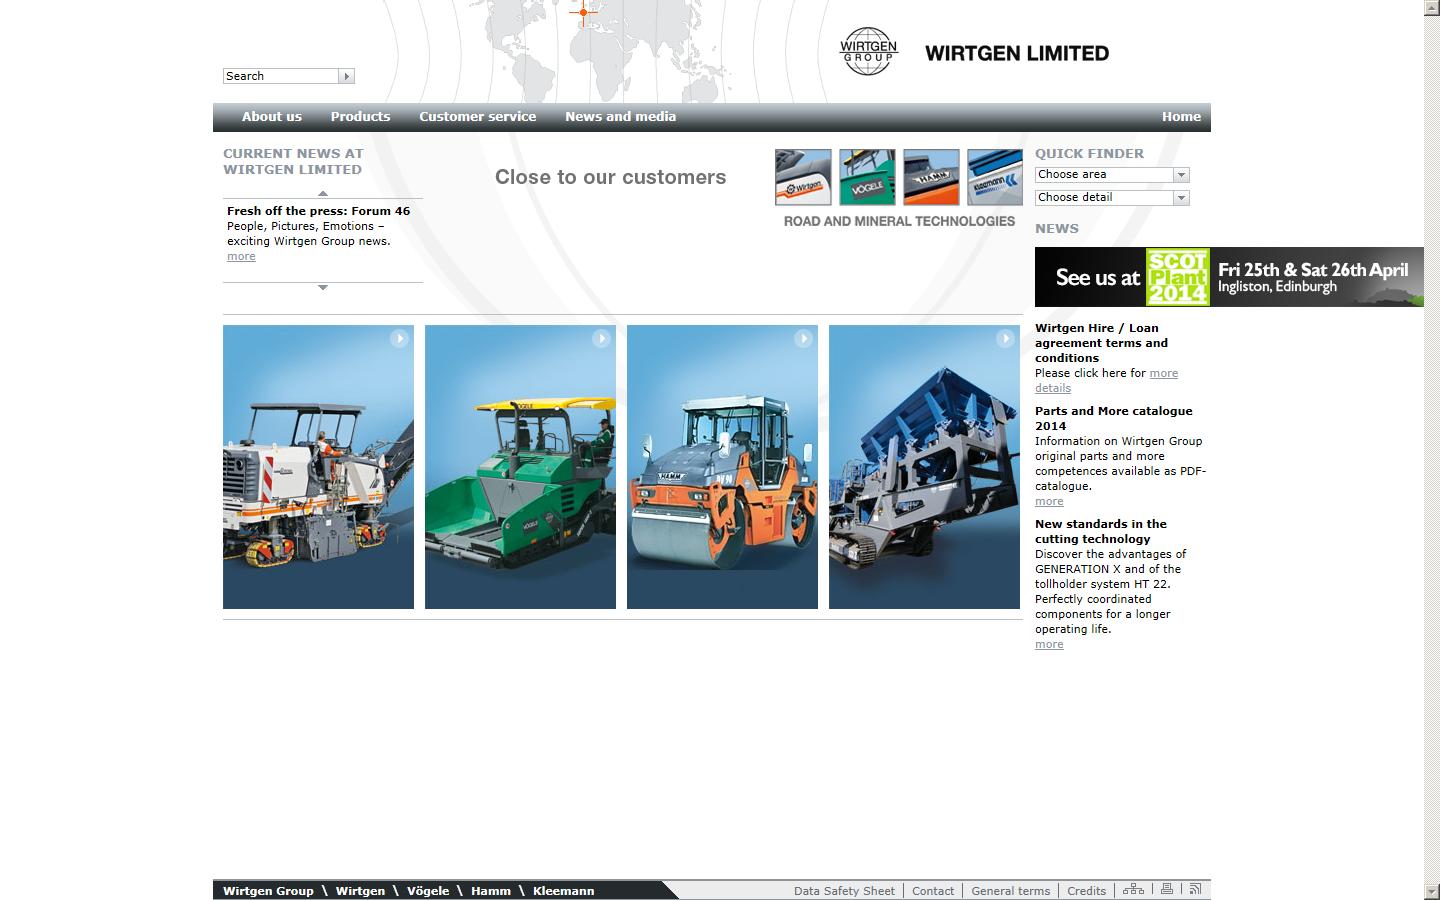Select the Kleemann brand tile
1440x900 pixels.
click(995, 177)
